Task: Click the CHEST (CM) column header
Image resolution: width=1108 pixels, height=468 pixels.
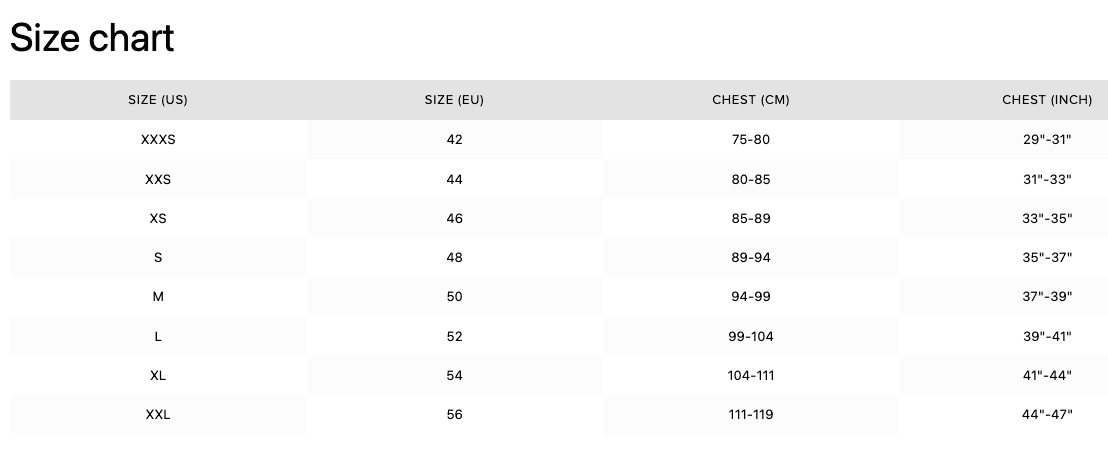Action: click(x=750, y=100)
